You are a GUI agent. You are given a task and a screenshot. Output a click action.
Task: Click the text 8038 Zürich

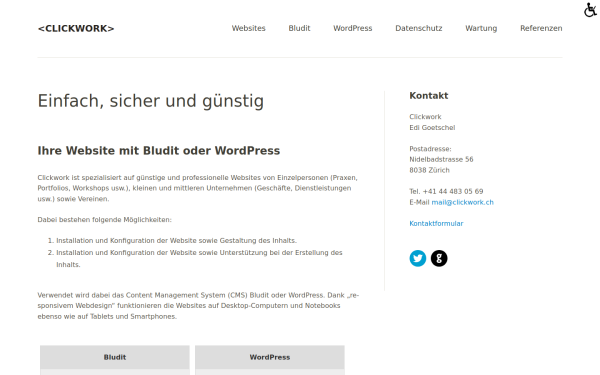429,170
